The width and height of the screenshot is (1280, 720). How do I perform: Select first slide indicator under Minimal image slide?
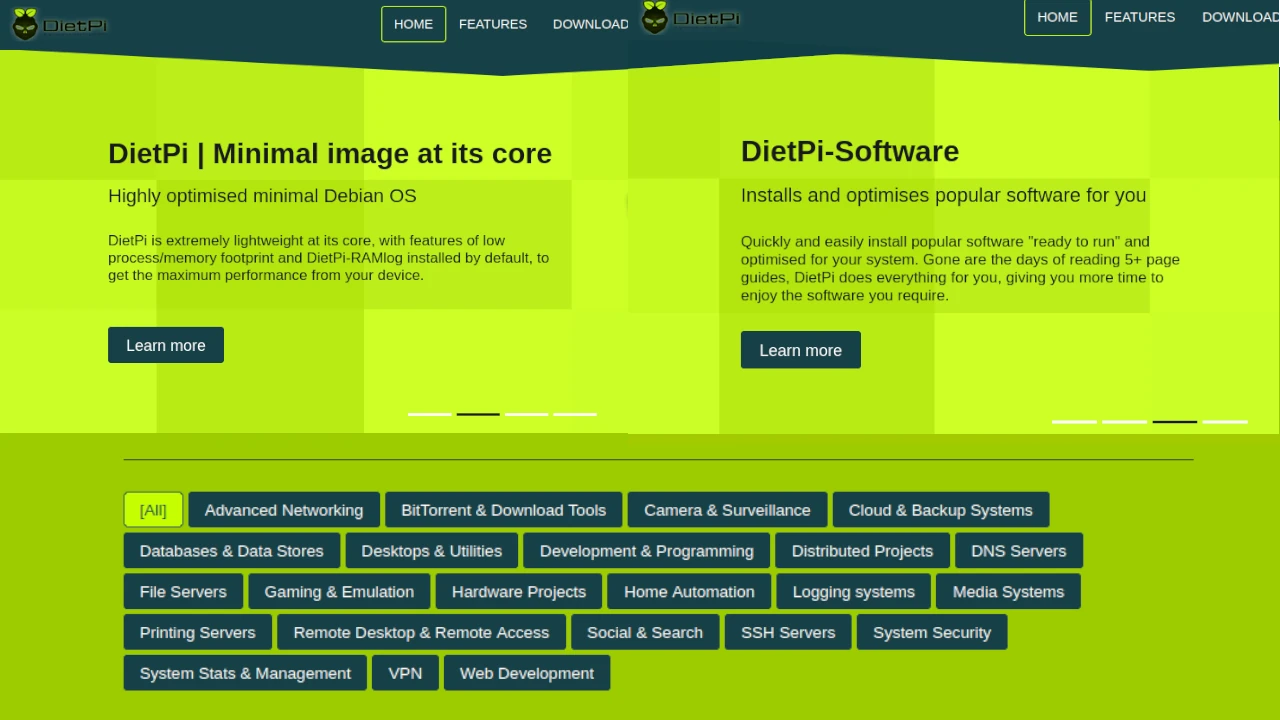[x=429, y=413]
